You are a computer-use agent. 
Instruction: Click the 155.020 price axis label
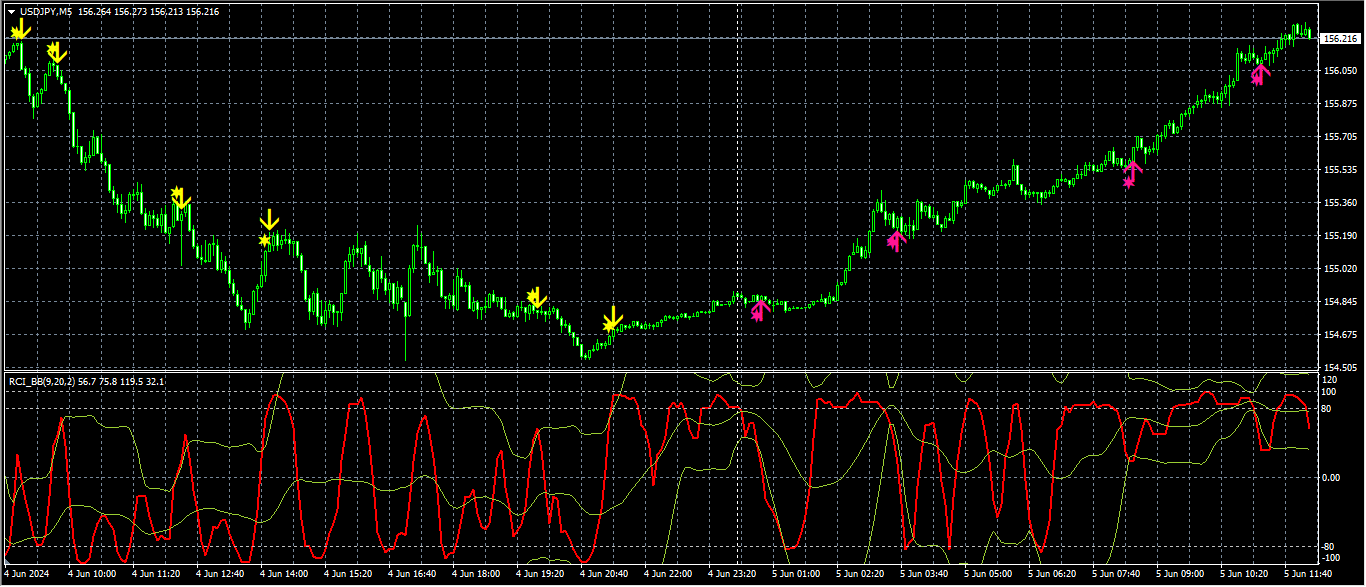pyautogui.click(x=1339, y=269)
